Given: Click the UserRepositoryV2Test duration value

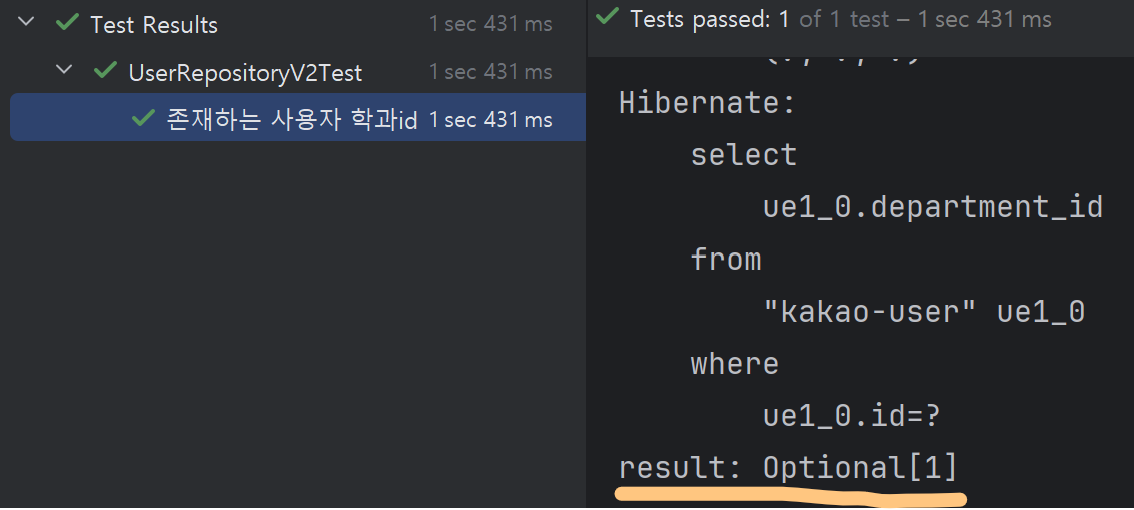Looking at the screenshot, I should point(490,72).
